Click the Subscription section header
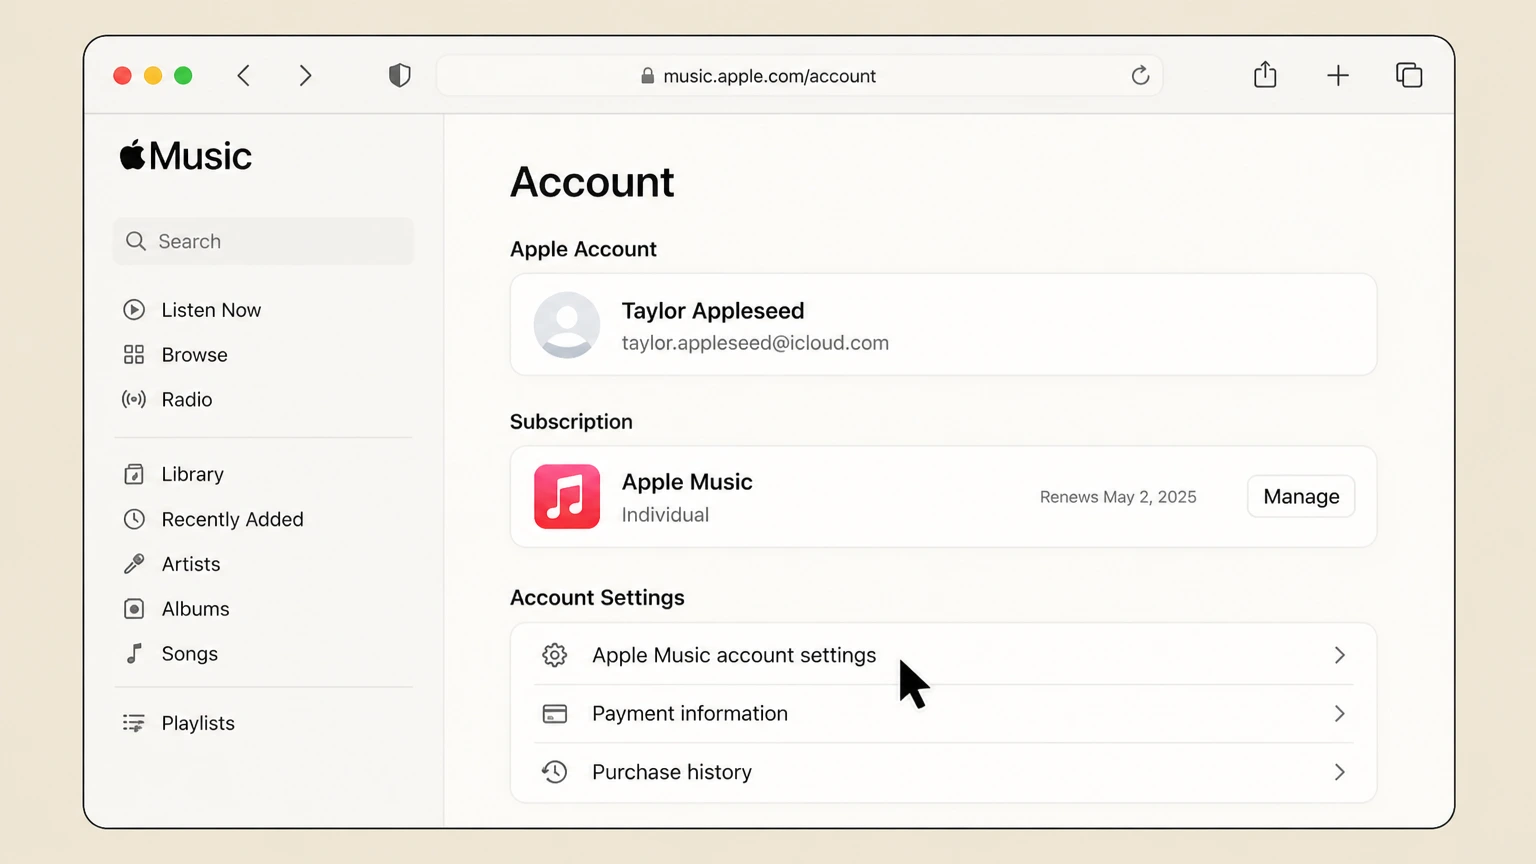Screen dimensions: 1536x864 point(571,422)
